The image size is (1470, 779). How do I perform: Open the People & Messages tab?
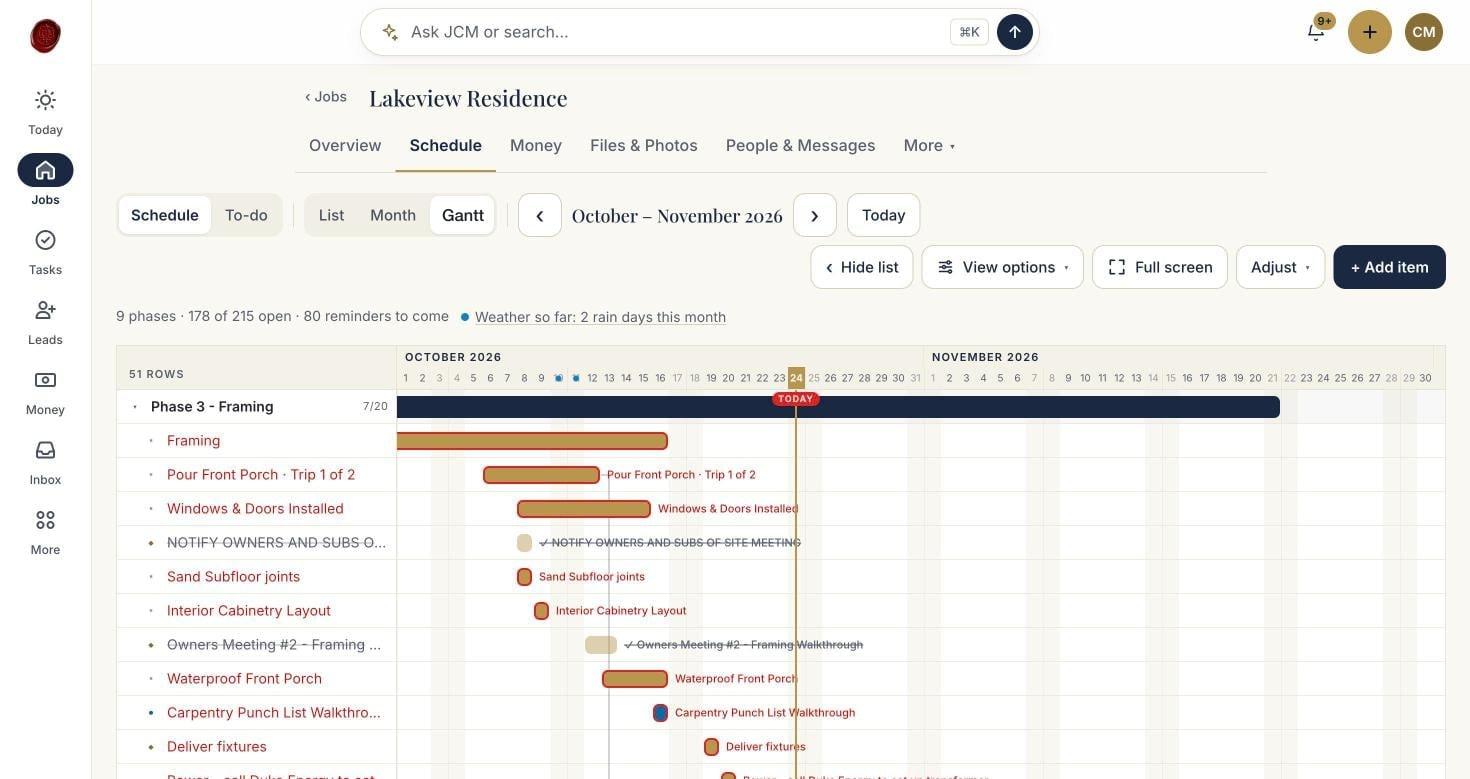pos(801,145)
